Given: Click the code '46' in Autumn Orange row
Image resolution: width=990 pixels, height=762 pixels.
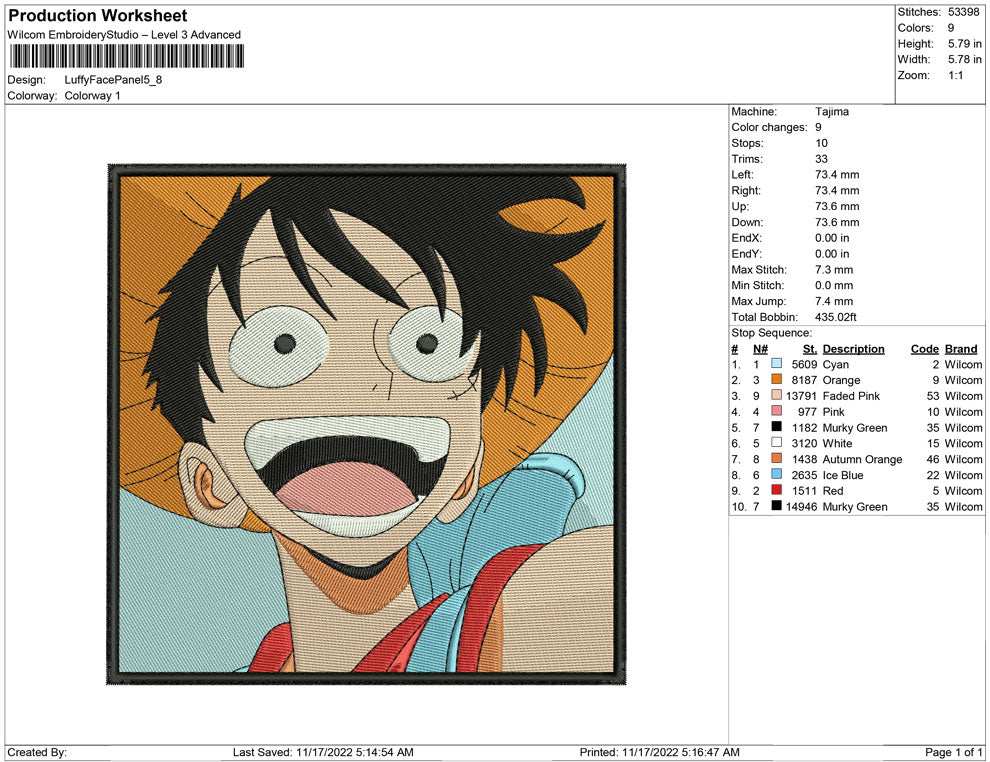Looking at the screenshot, I should tap(933, 459).
